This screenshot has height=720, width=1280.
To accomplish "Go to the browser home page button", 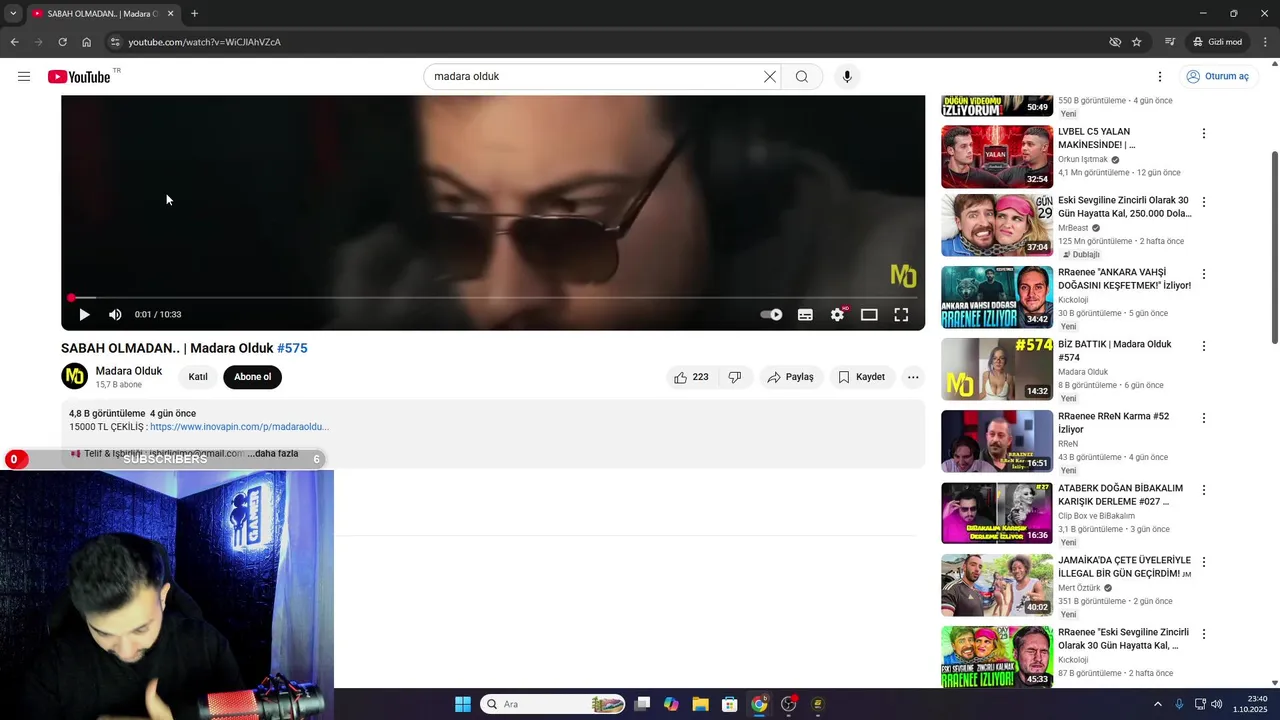I will (86, 42).
